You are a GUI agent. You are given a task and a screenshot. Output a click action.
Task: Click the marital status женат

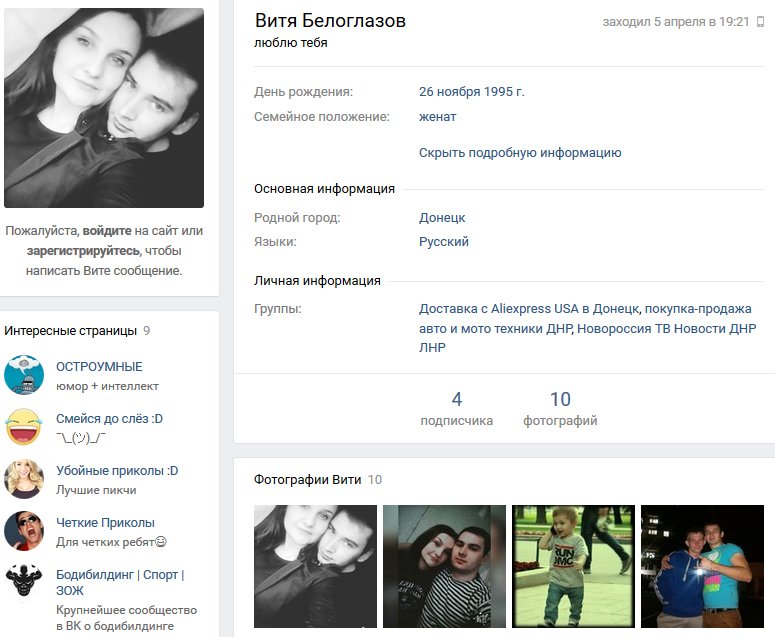click(x=437, y=117)
